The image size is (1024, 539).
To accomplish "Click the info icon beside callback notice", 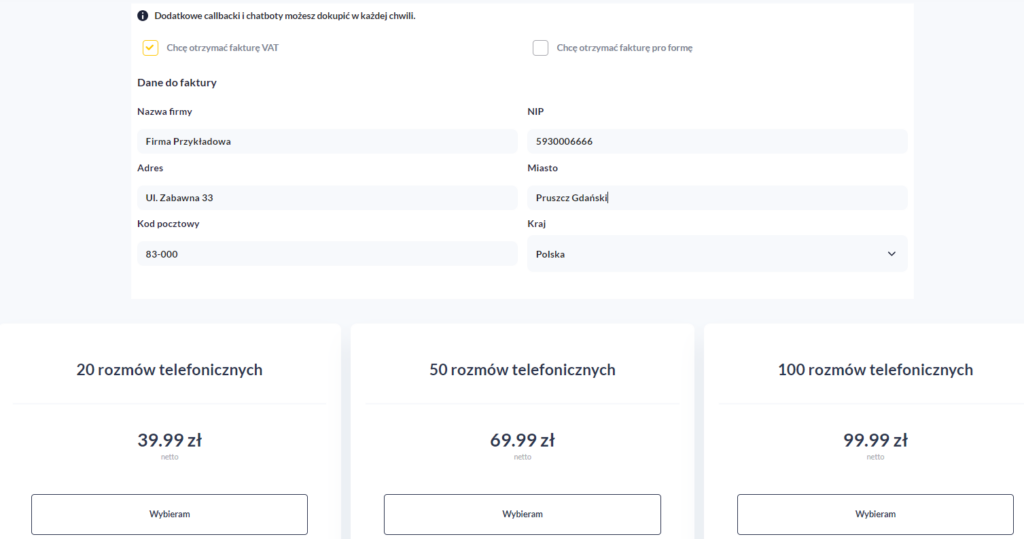I will (x=143, y=16).
